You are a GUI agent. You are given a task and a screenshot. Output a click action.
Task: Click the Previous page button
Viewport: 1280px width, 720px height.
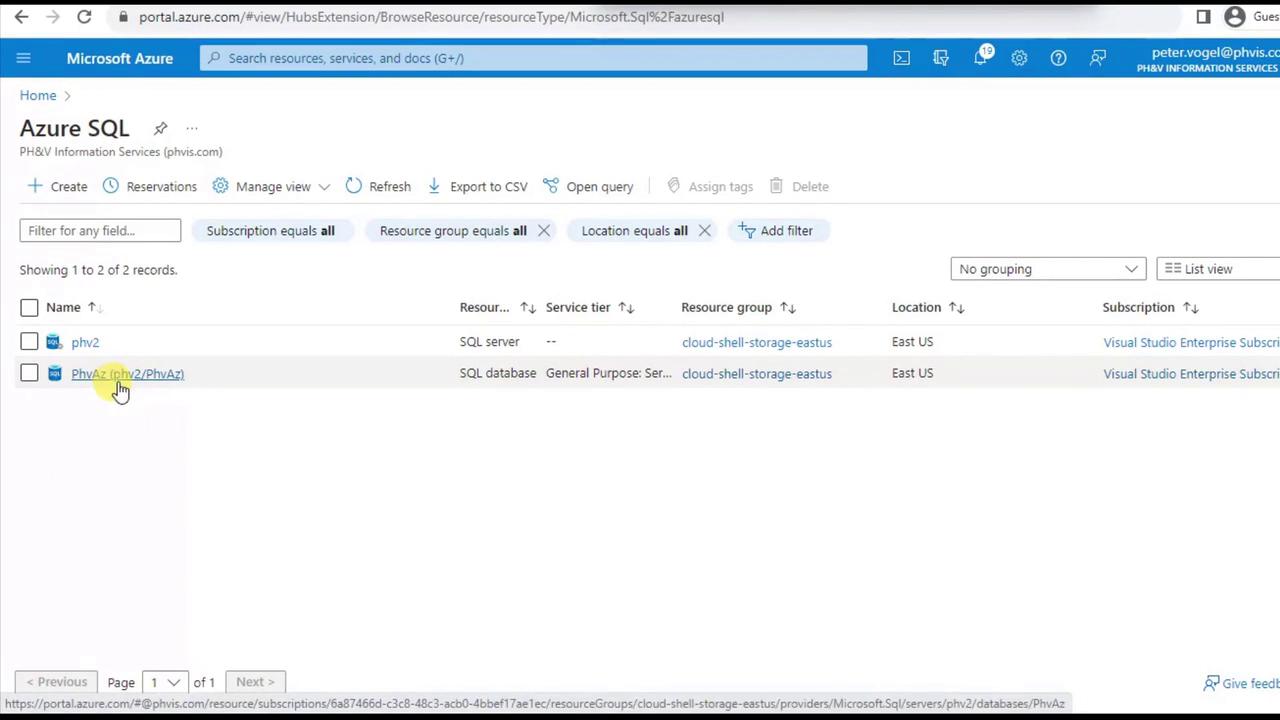[x=58, y=682]
